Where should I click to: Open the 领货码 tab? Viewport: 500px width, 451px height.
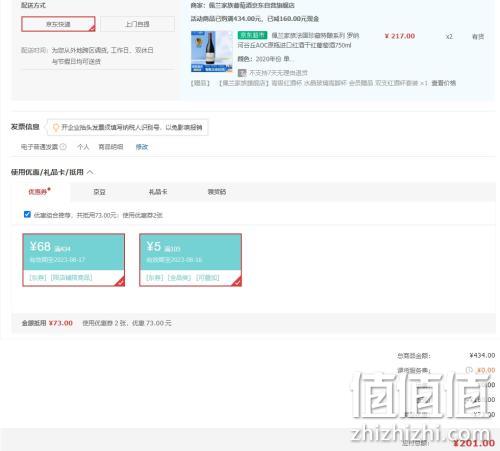point(217,192)
